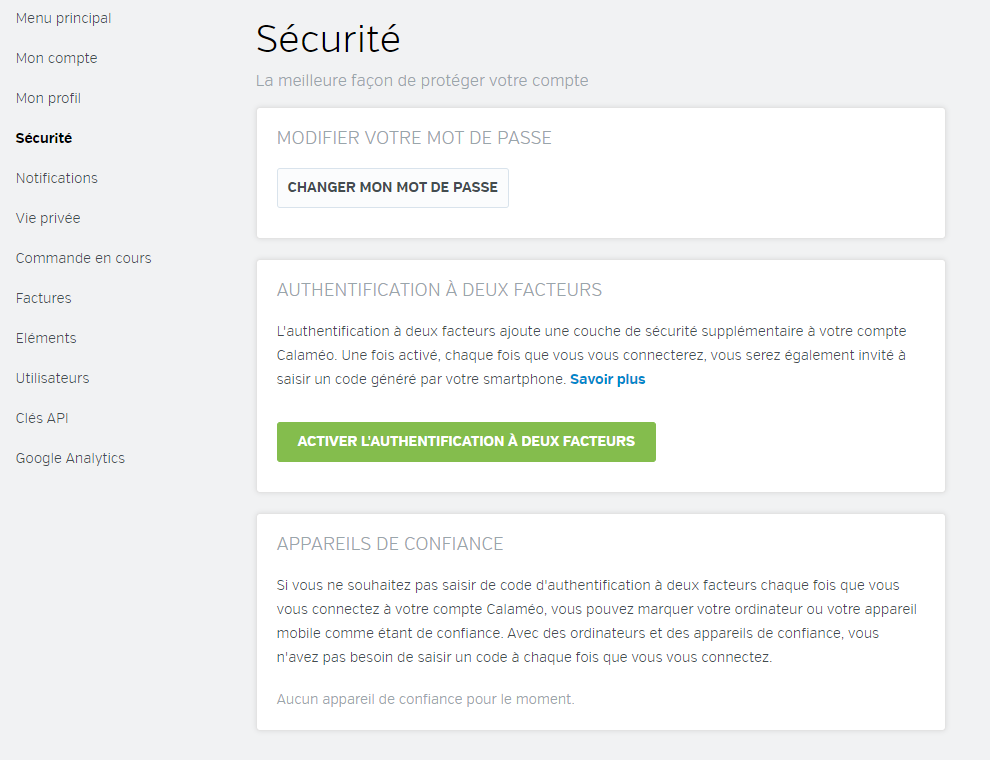990x760 pixels.
Task: Navigate to Vie privée page
Action: pos(48,218)
